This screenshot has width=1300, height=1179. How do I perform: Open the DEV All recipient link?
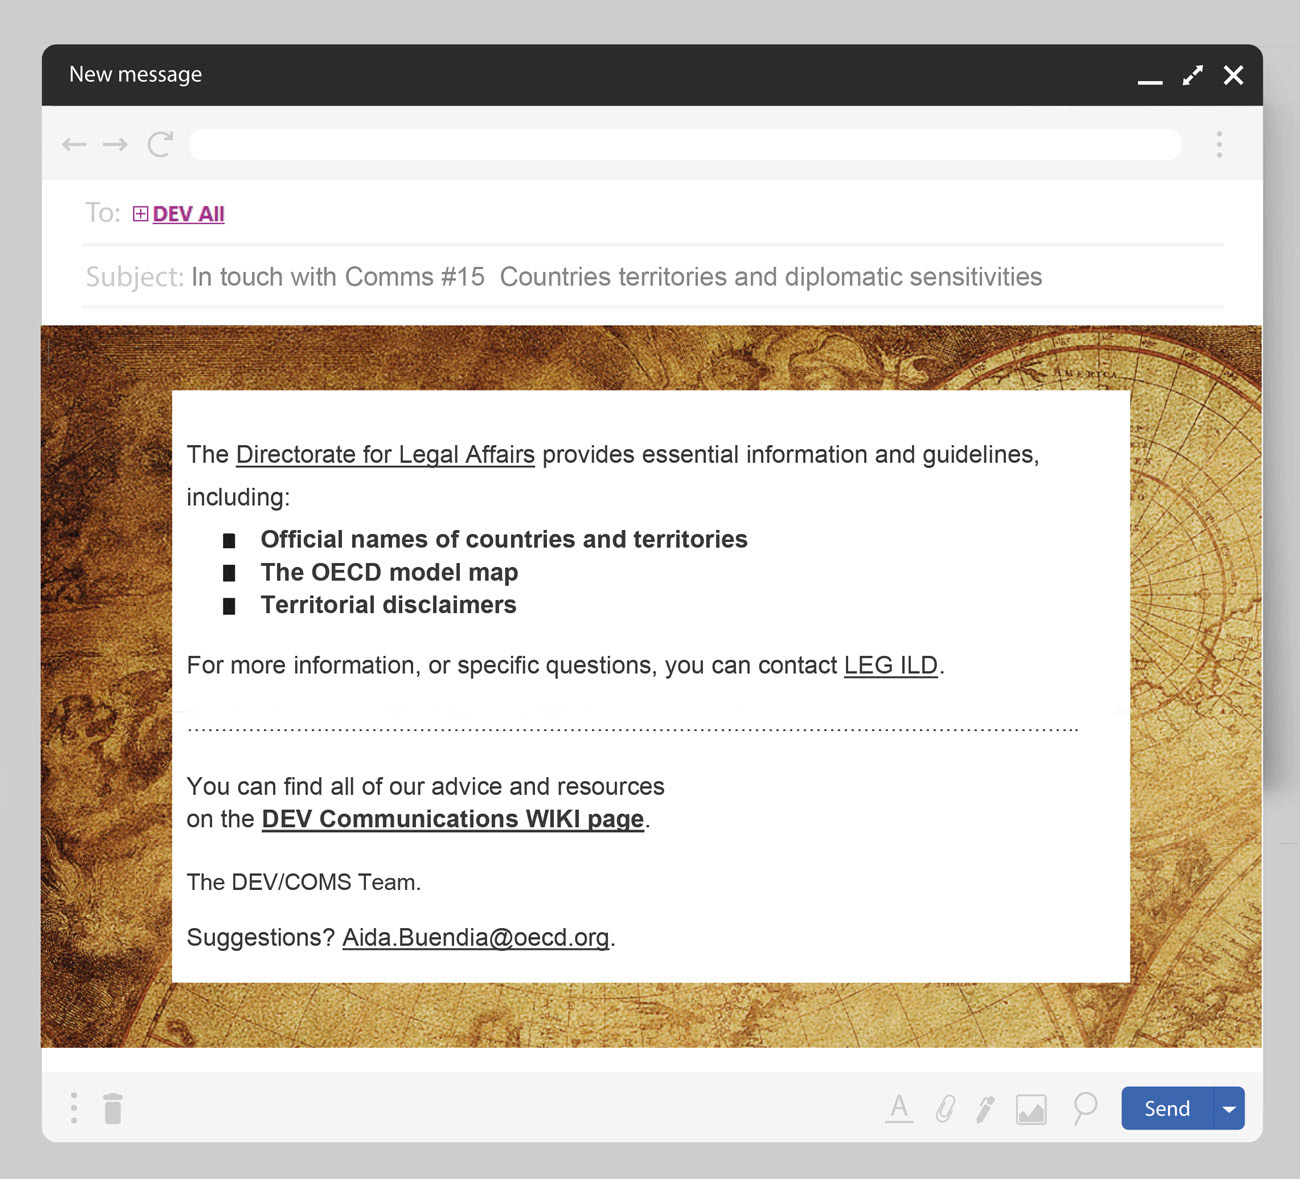coord(188,214)
